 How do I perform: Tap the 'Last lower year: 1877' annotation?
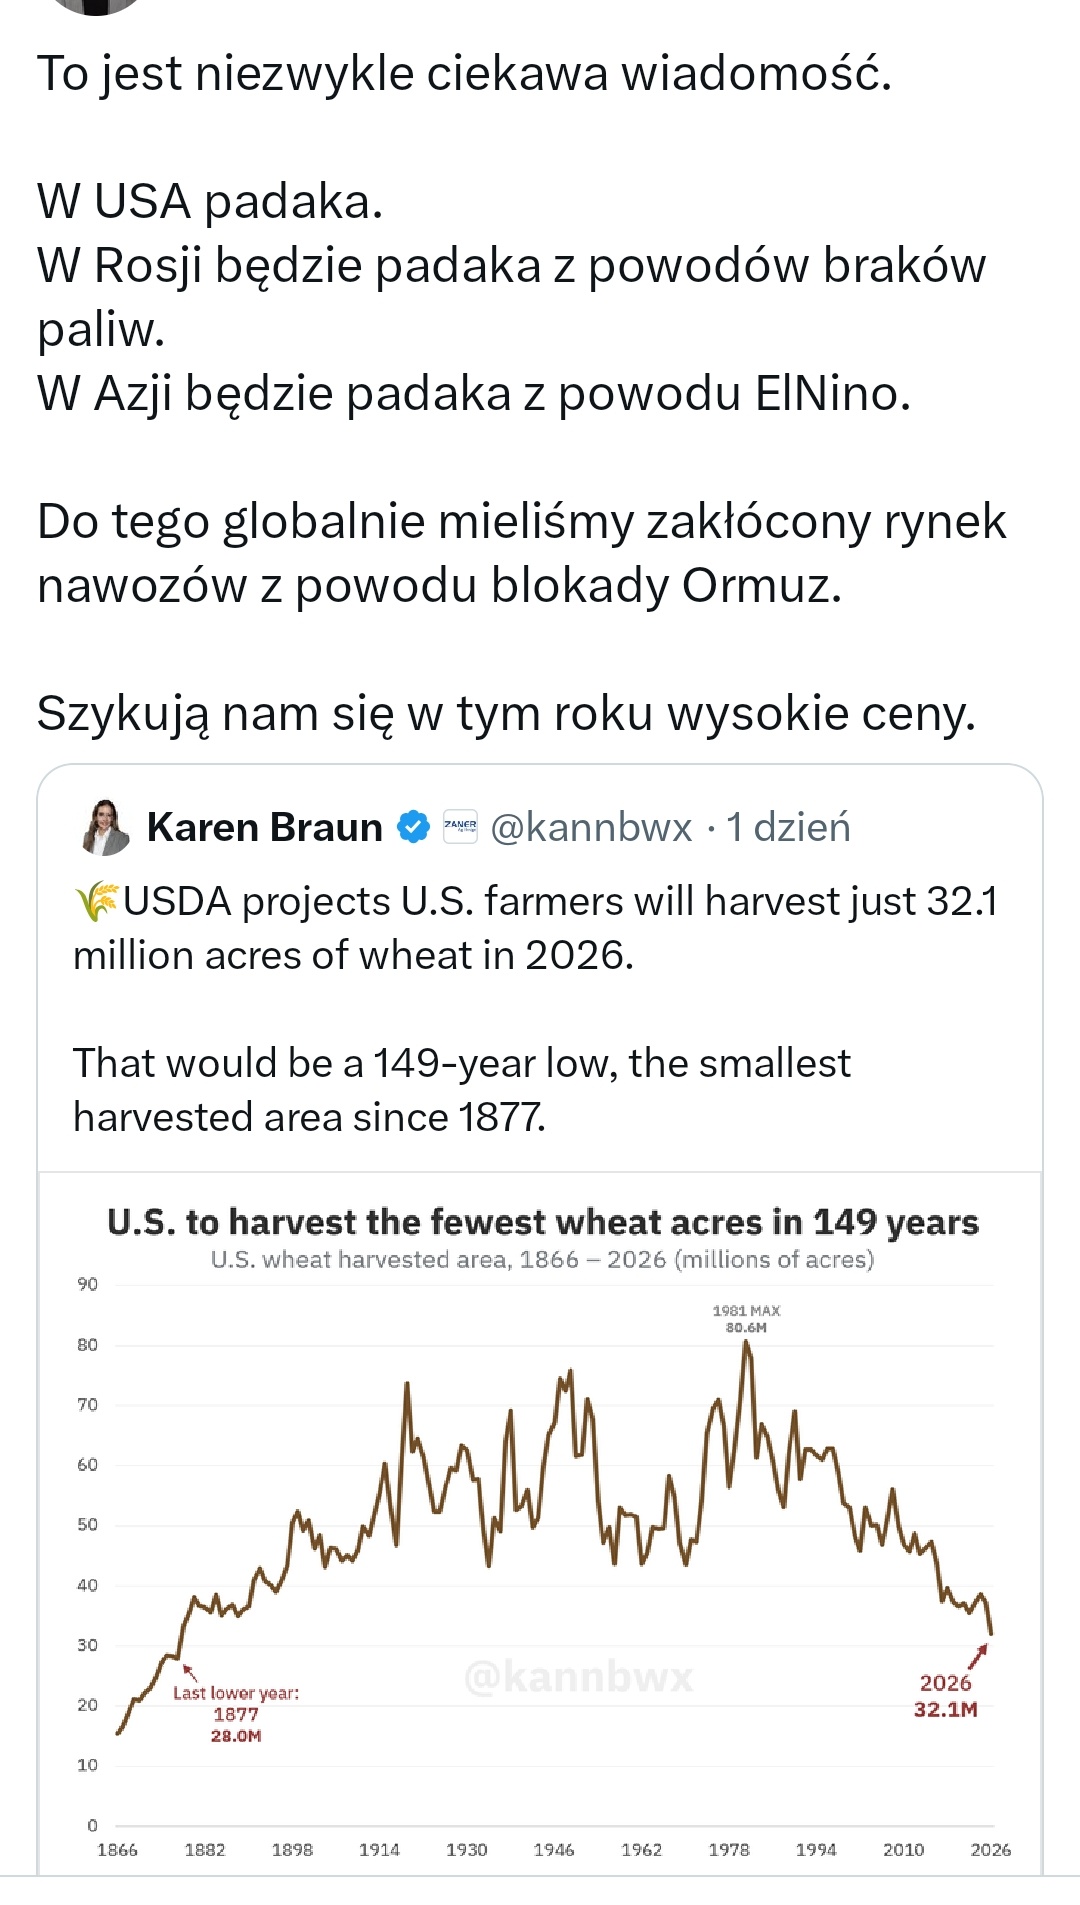(236, 1714)
